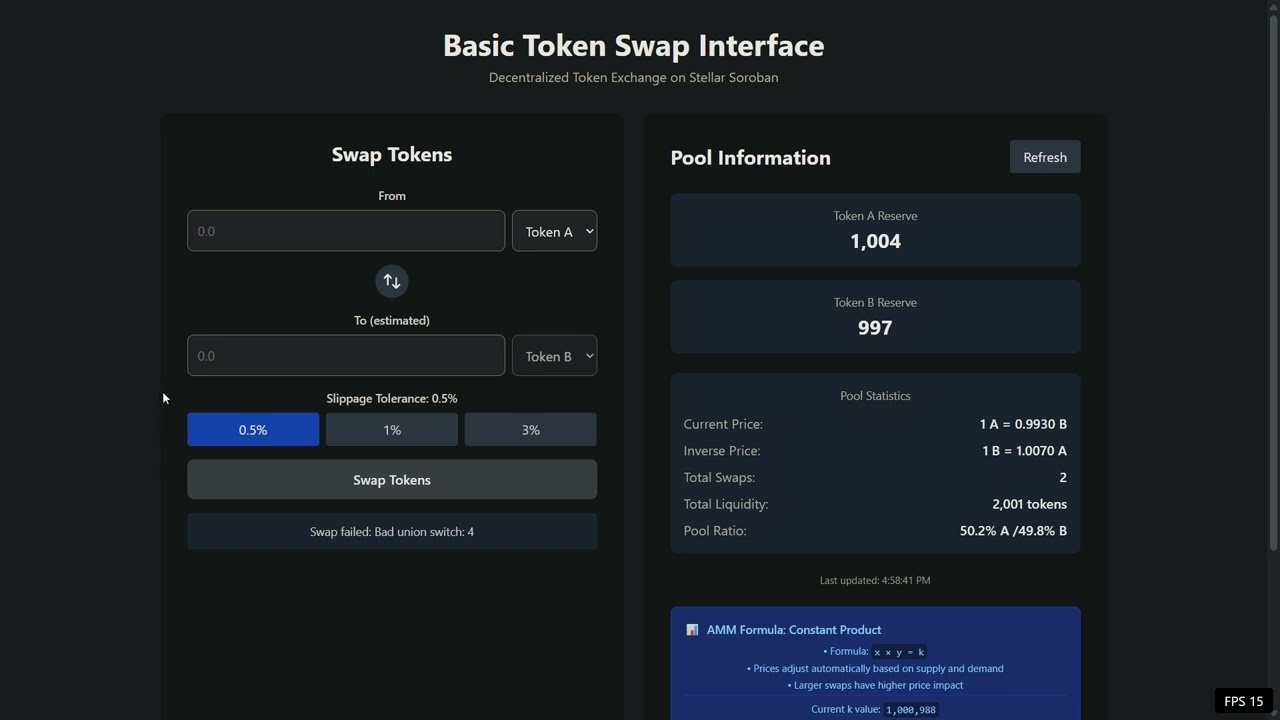Click the 'AMM Formula: Constant Product' heading
Screen dimensions: 1280x720
click(x=794, y=630)
